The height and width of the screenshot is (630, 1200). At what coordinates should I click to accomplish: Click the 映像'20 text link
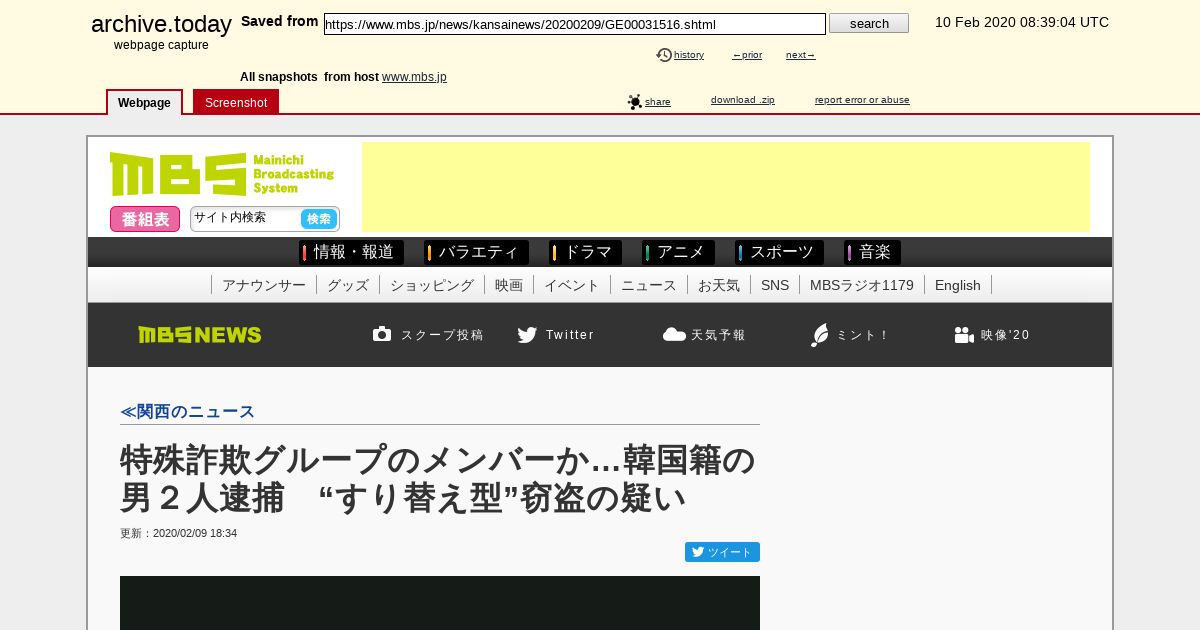tap(1005, 335)
